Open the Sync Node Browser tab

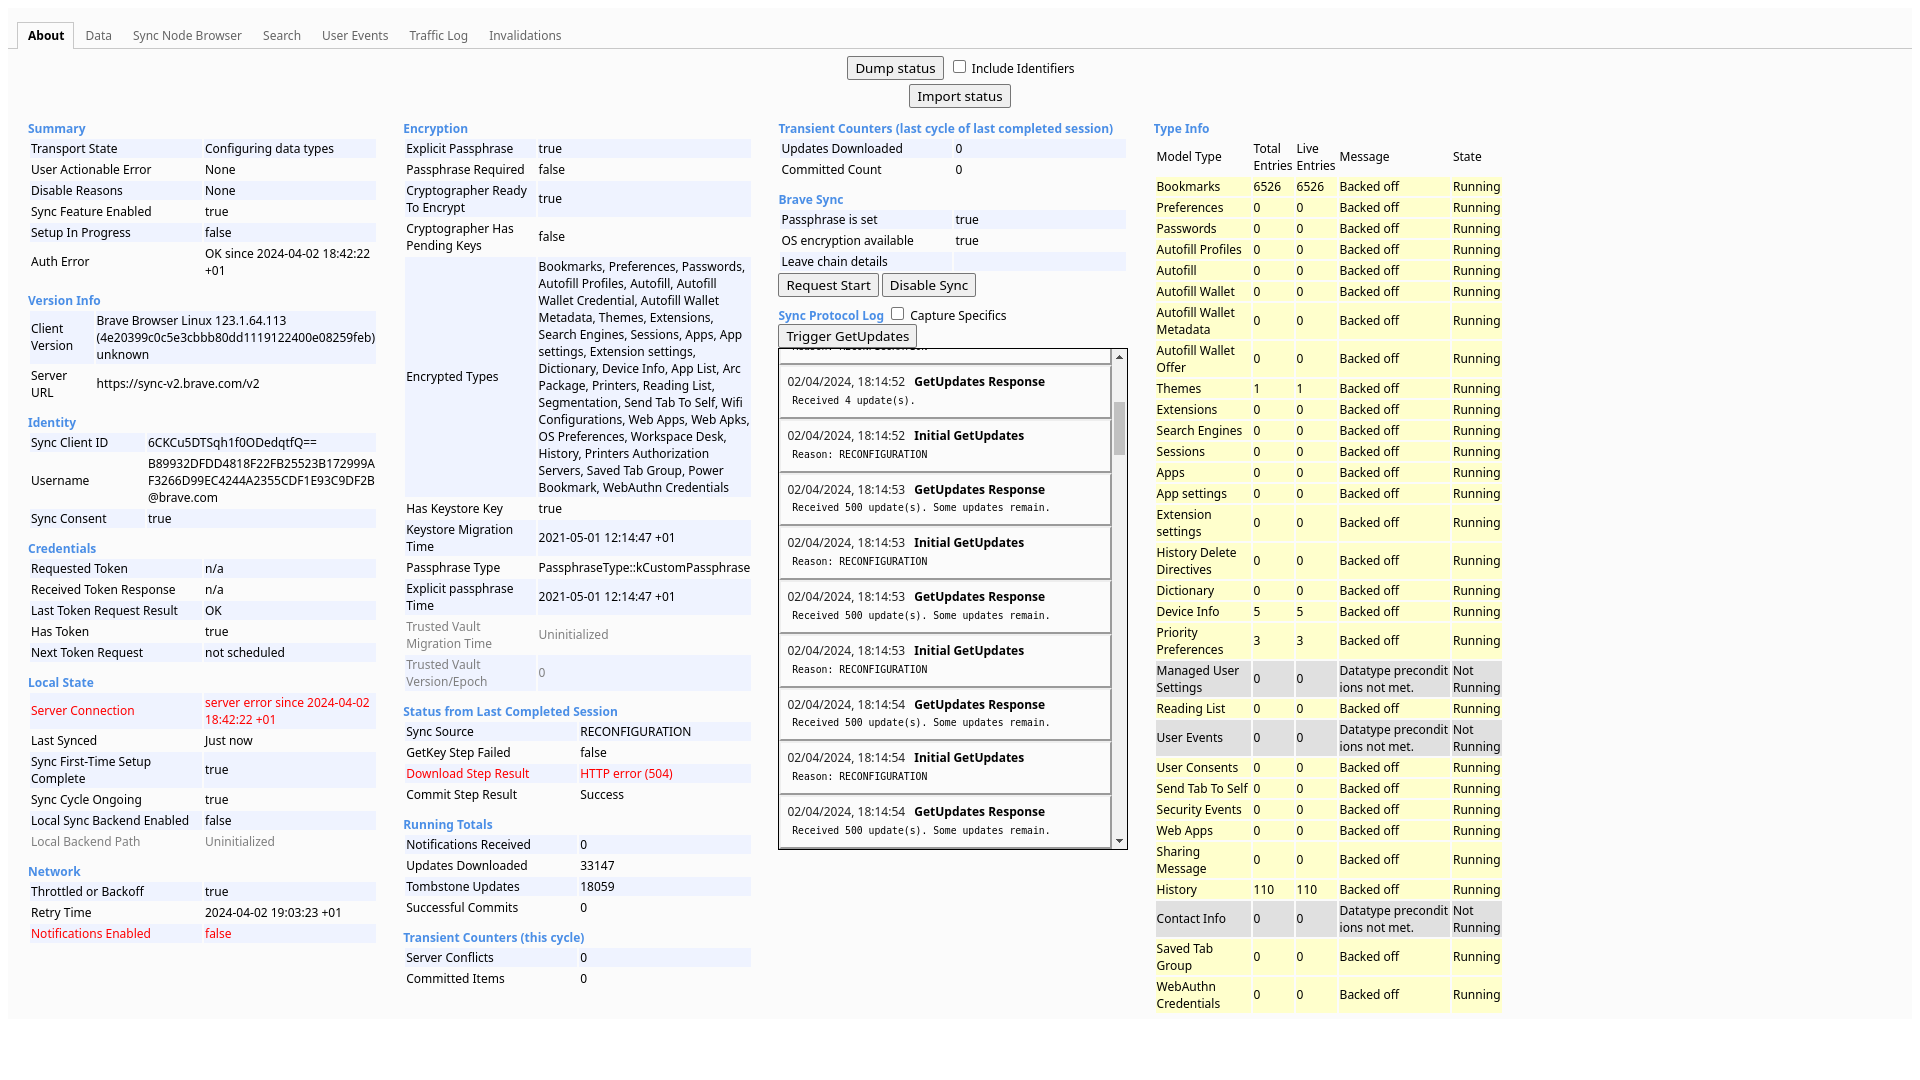pyautogui.click(x=187, y=35)
